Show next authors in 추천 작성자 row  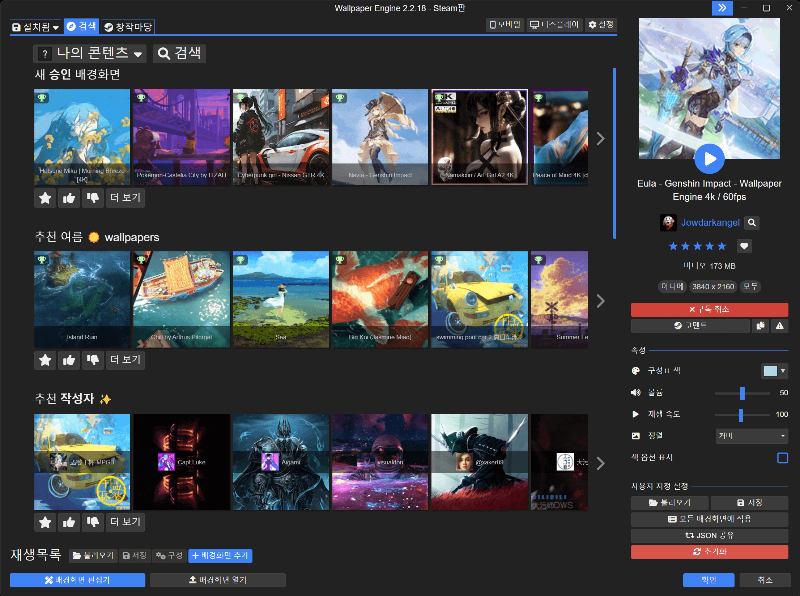(x=601, y=463)
